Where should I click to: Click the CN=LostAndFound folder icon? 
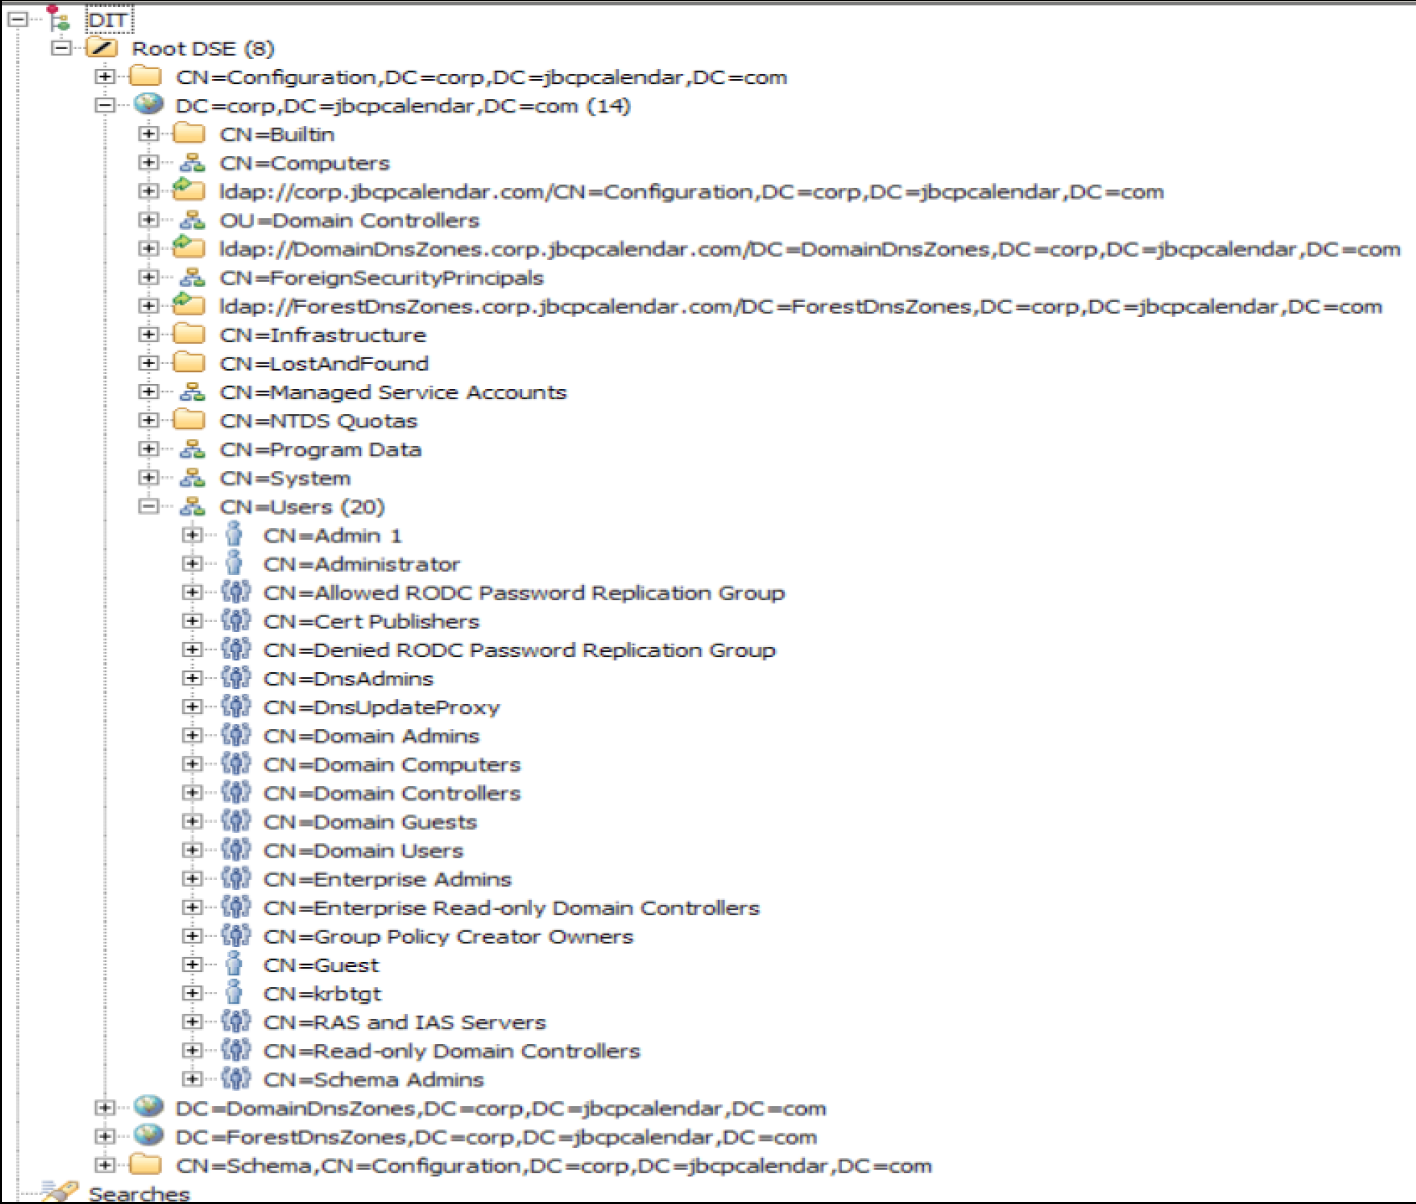point(190,362)
